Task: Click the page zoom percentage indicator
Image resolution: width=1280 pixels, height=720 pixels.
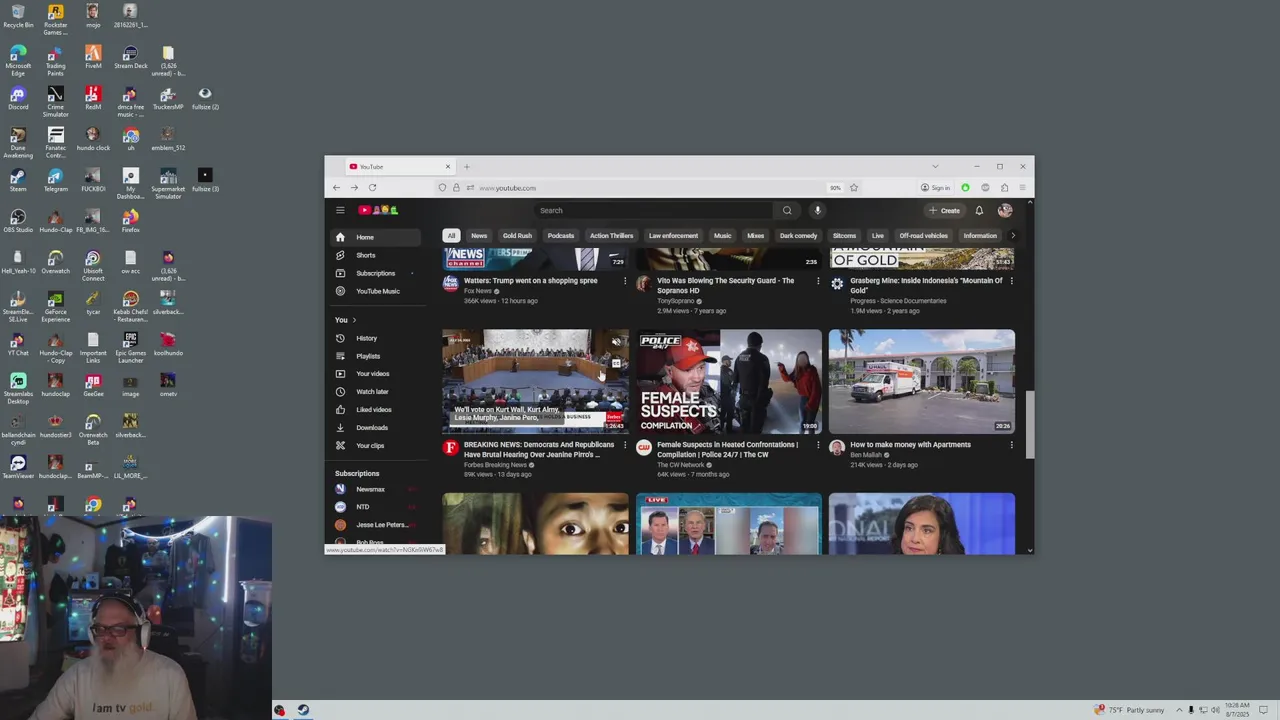Action: coord(835,187)
